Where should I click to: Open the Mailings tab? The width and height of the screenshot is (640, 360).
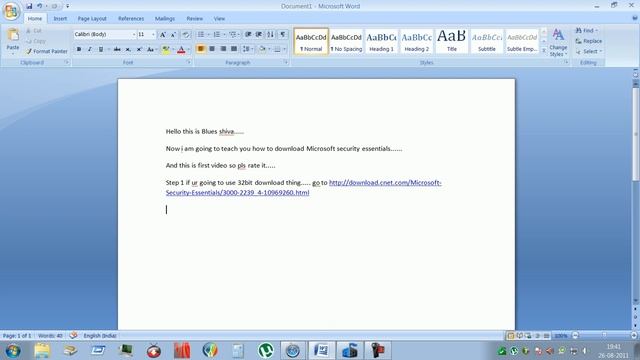(x=164, y=19)
